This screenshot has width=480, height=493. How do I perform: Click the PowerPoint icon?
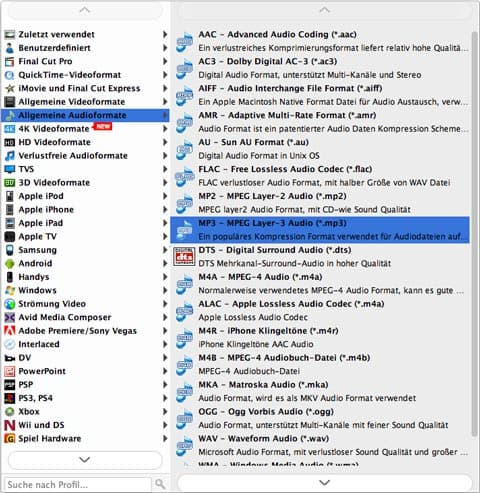coord(10,371)
